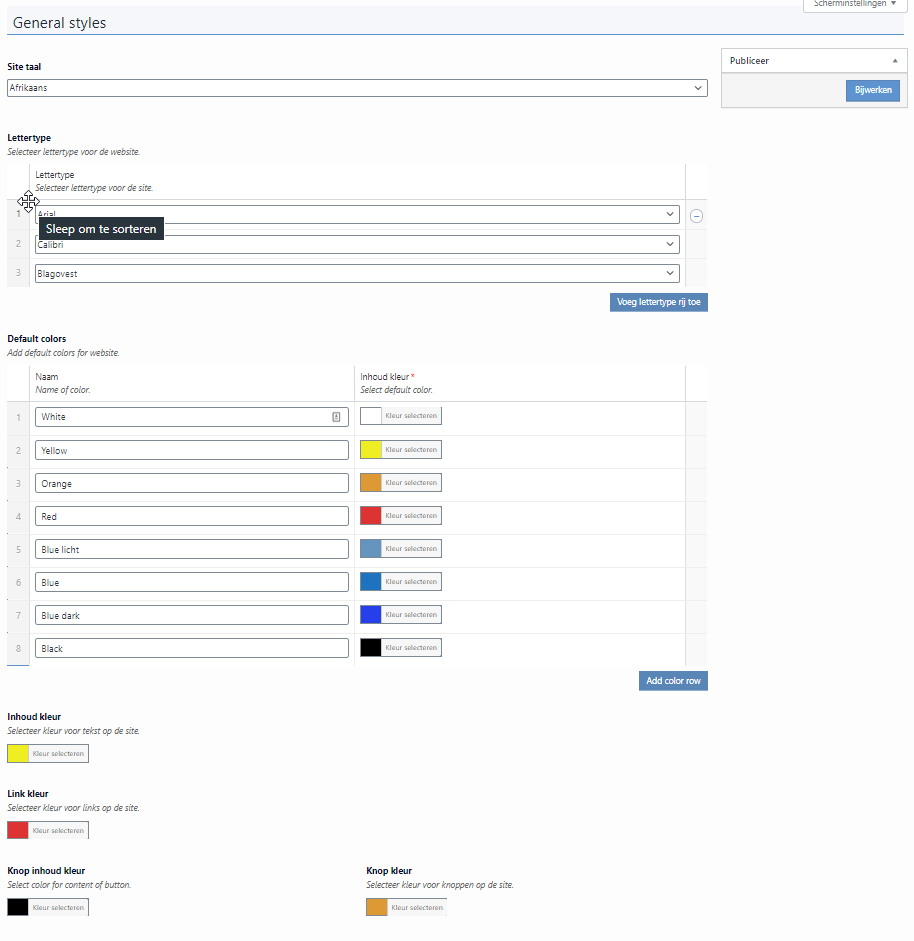
Task: Click the General styles page title
Action: pos(59,23)
